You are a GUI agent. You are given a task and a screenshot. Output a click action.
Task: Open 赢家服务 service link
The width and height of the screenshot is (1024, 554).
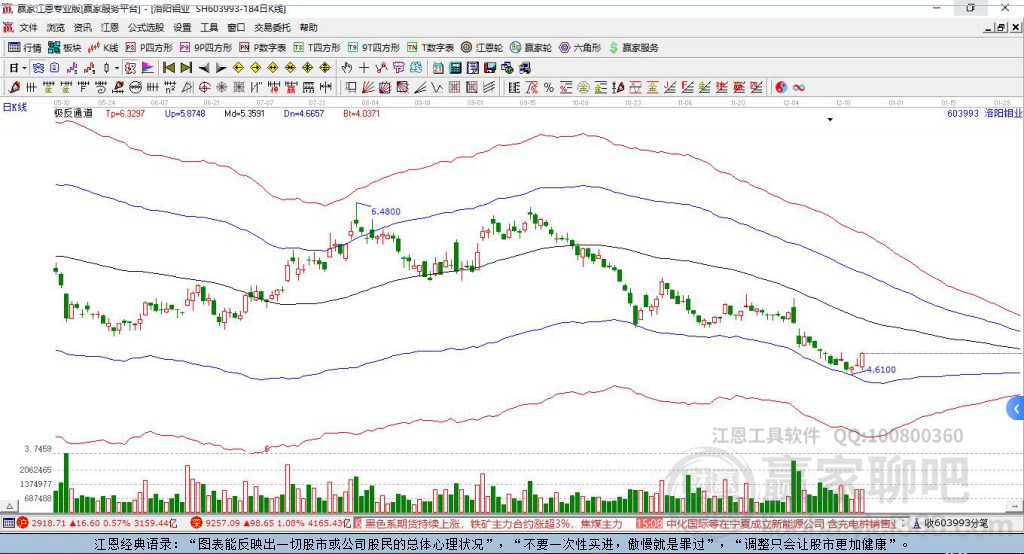click(x=633, y=48)
